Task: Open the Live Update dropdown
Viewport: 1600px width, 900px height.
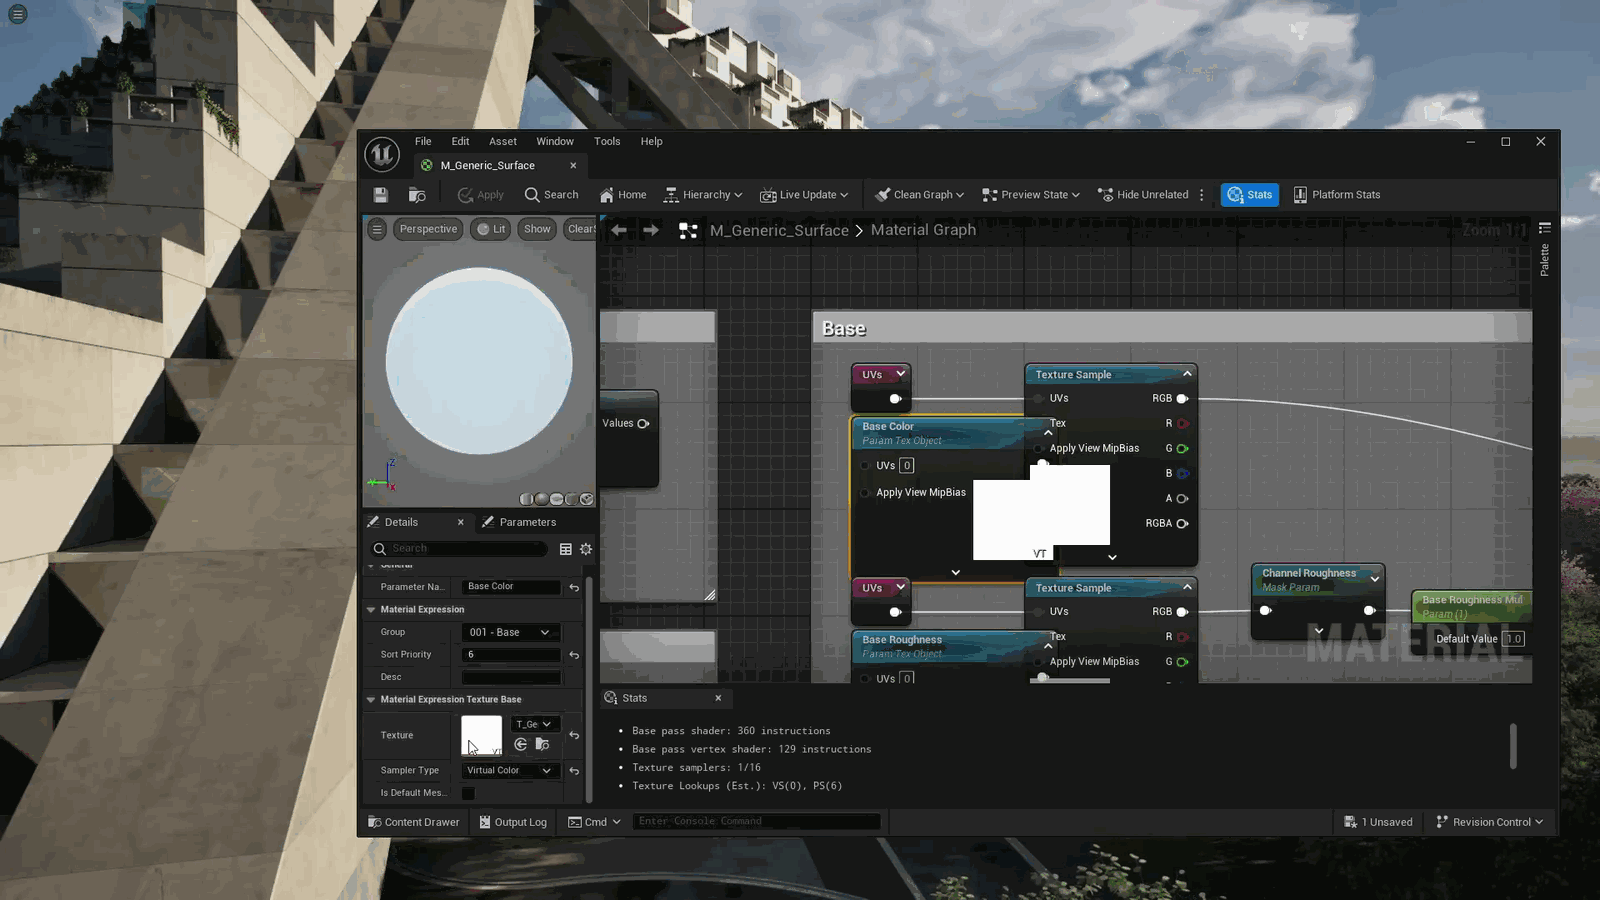Action: (804, 195)
